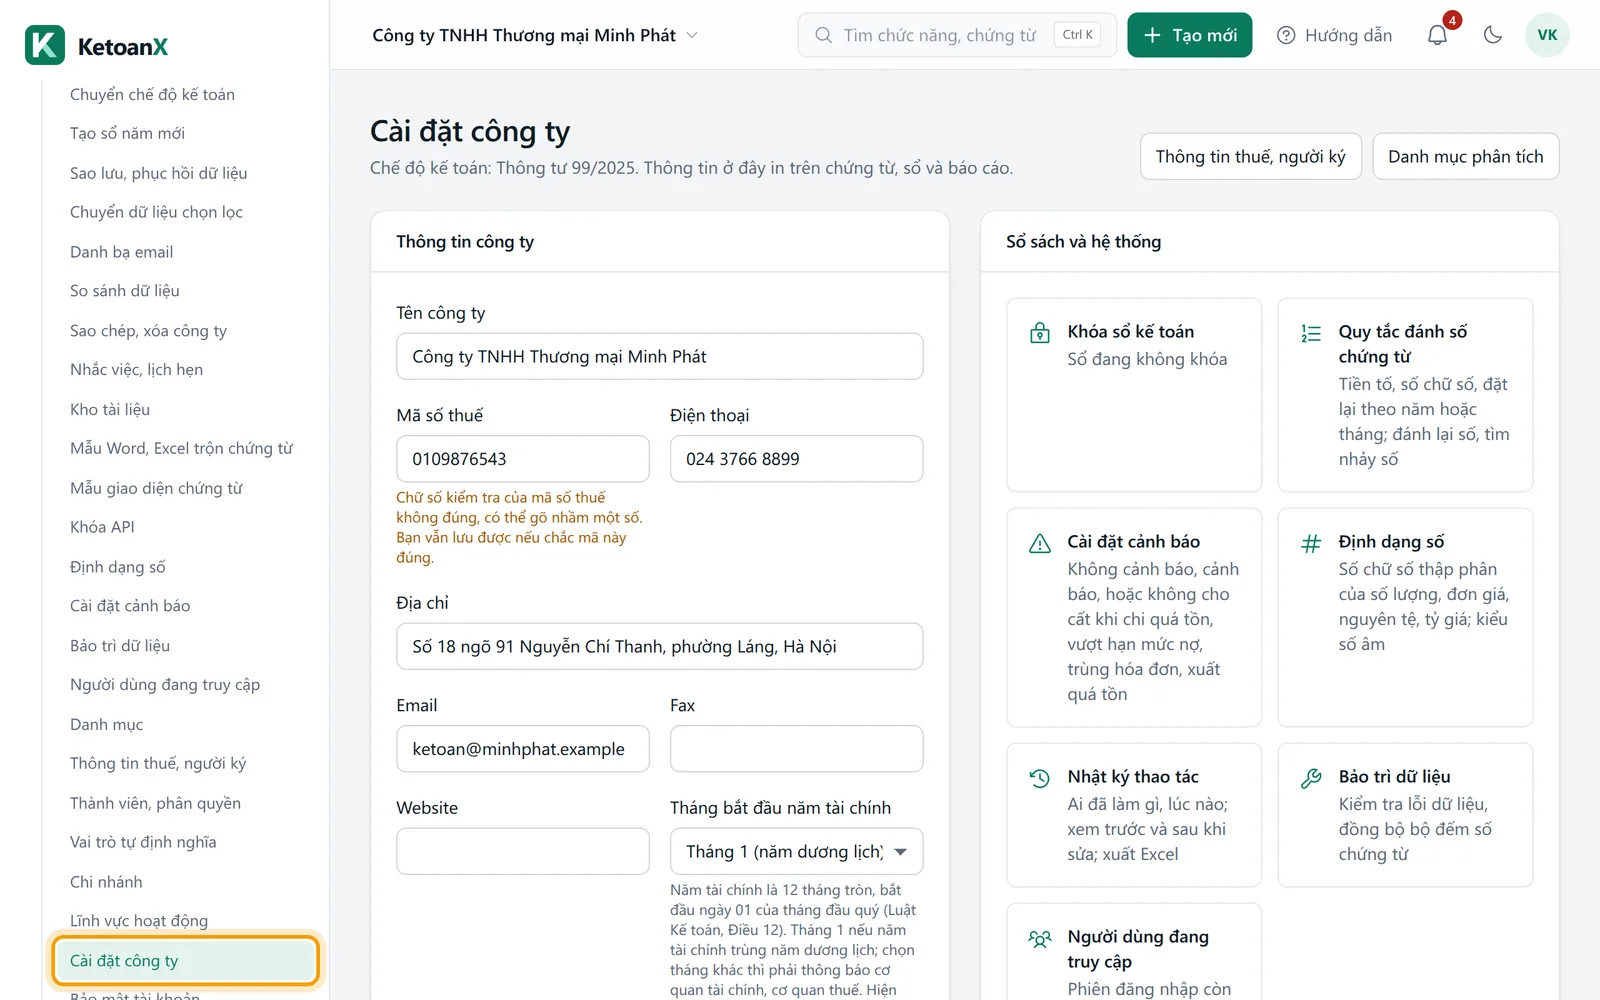The image size is (1600, 1000).
Task: Click the Ctrl K shortcut badge
Action: (x=1077, y=35)
